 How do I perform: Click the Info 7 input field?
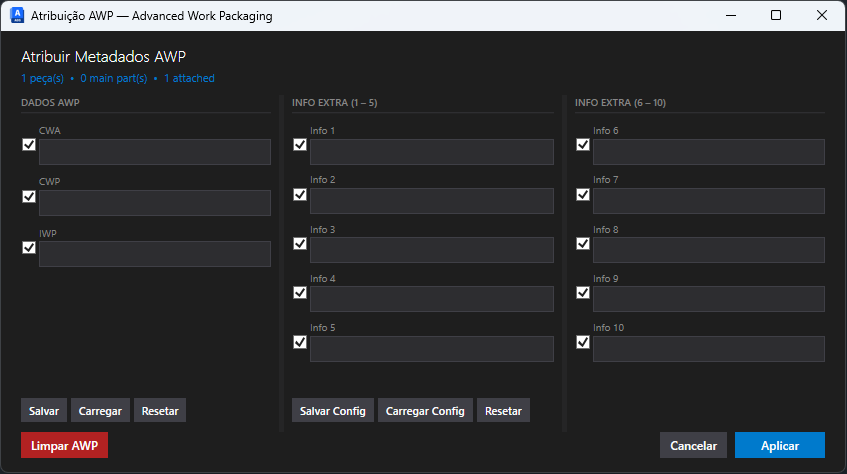click(709, 201)
